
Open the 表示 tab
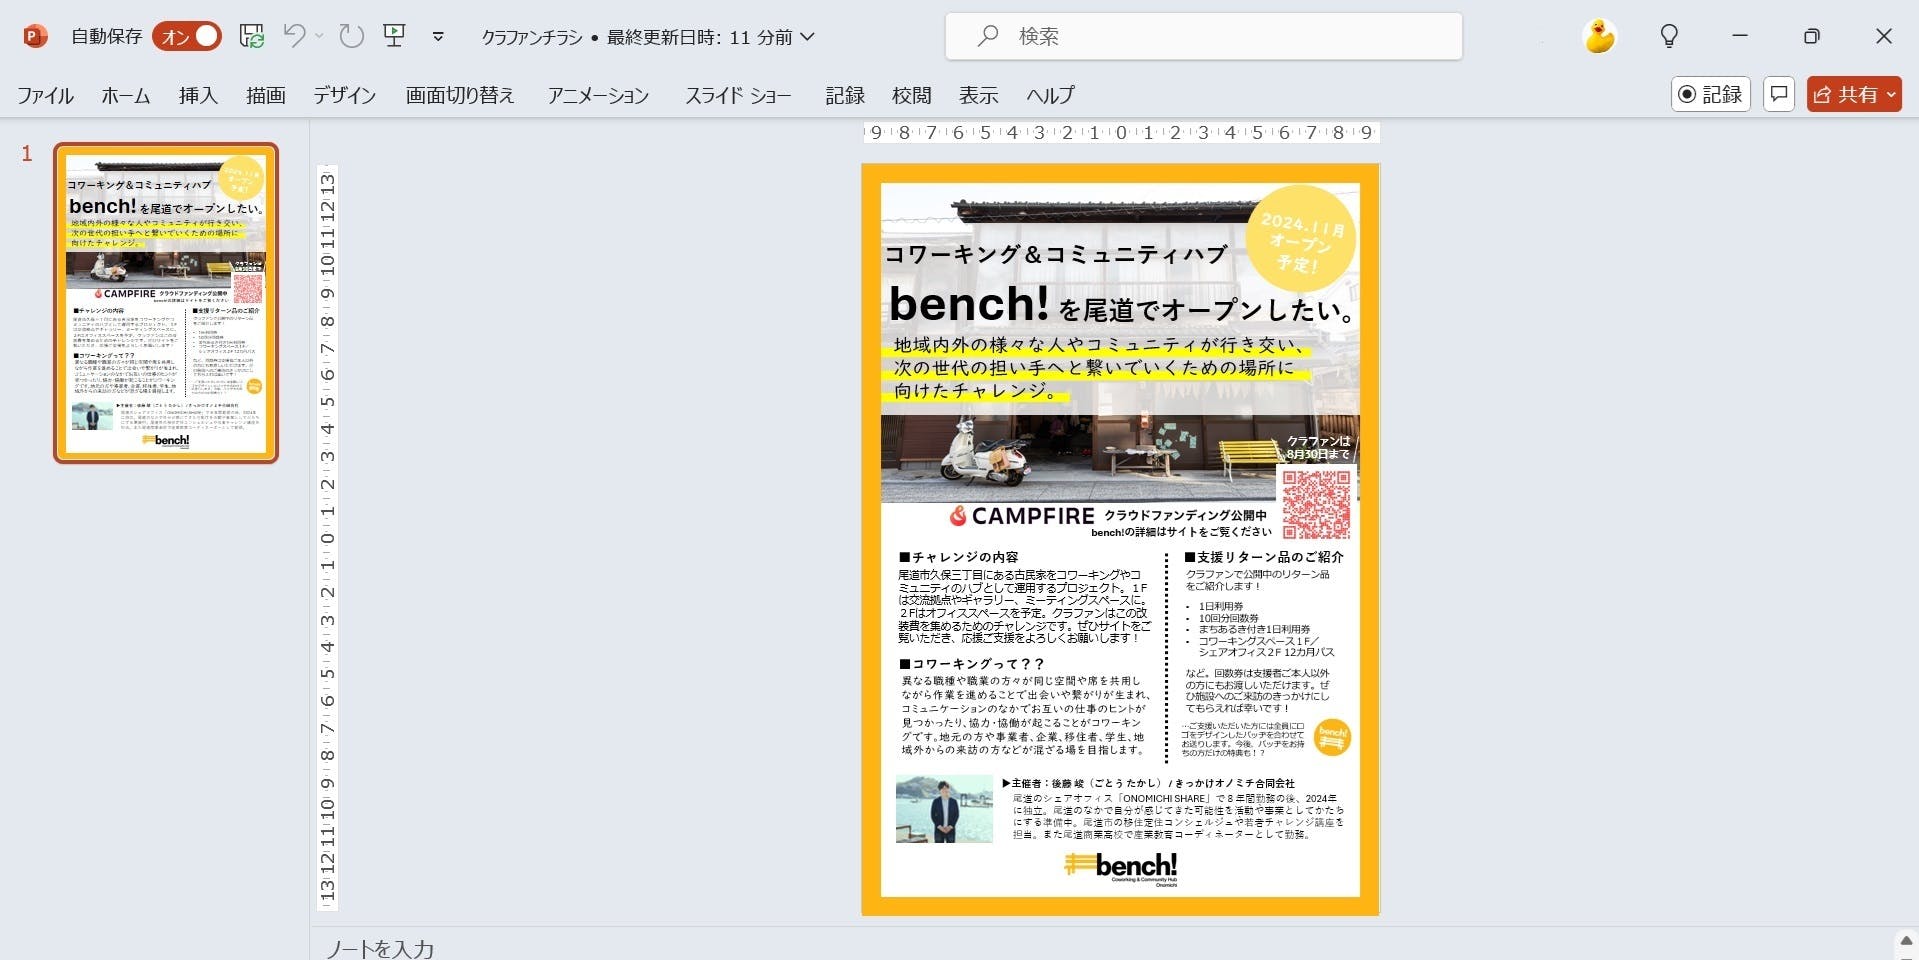[979, 95]
